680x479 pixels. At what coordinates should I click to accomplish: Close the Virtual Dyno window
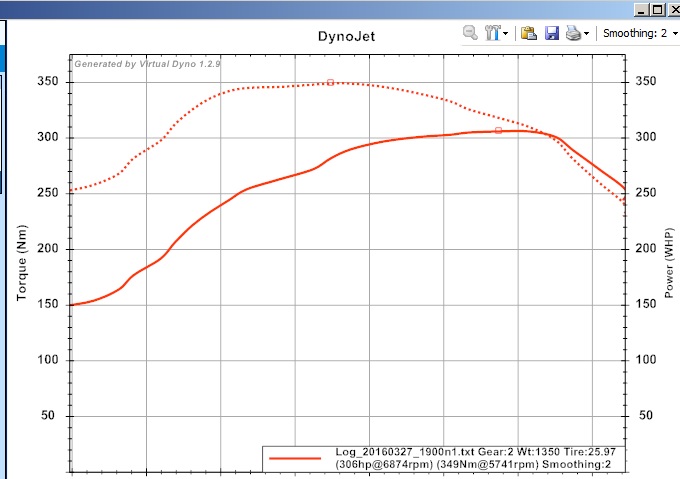673,9
